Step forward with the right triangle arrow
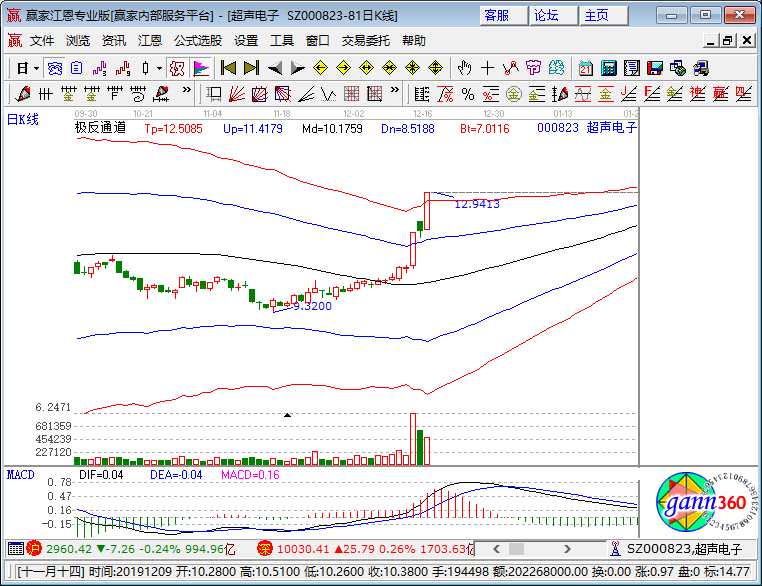Screen dimensions: 762x586 coord(297,68)
